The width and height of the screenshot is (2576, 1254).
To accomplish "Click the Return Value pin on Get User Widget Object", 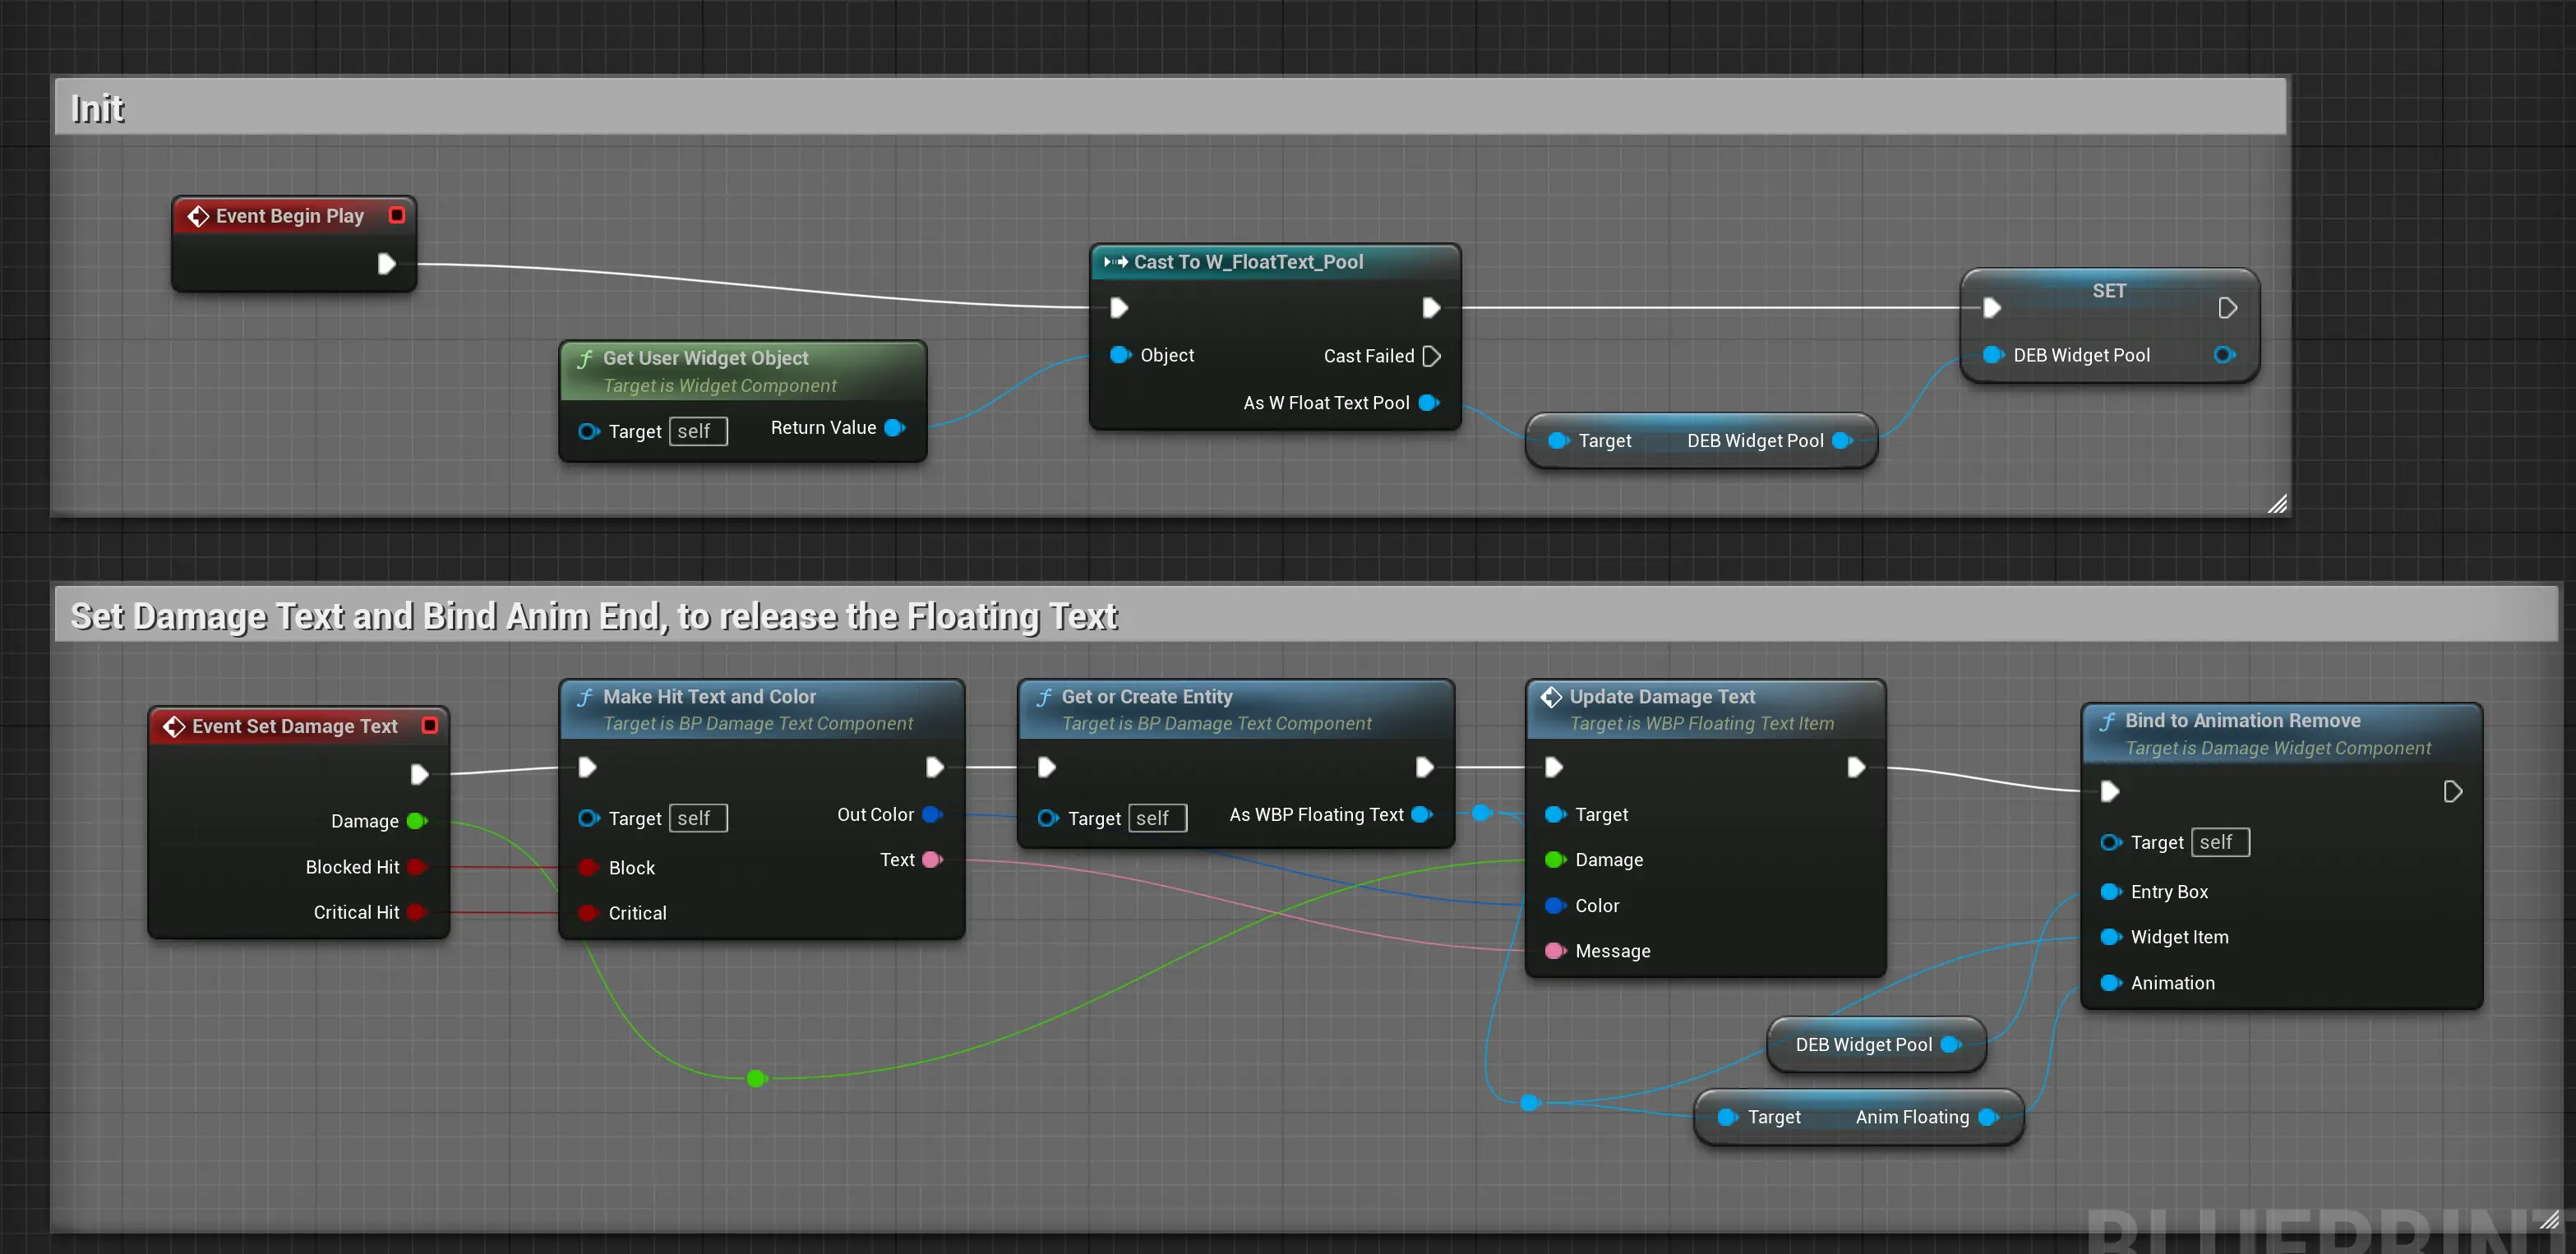I will (895, 428).
